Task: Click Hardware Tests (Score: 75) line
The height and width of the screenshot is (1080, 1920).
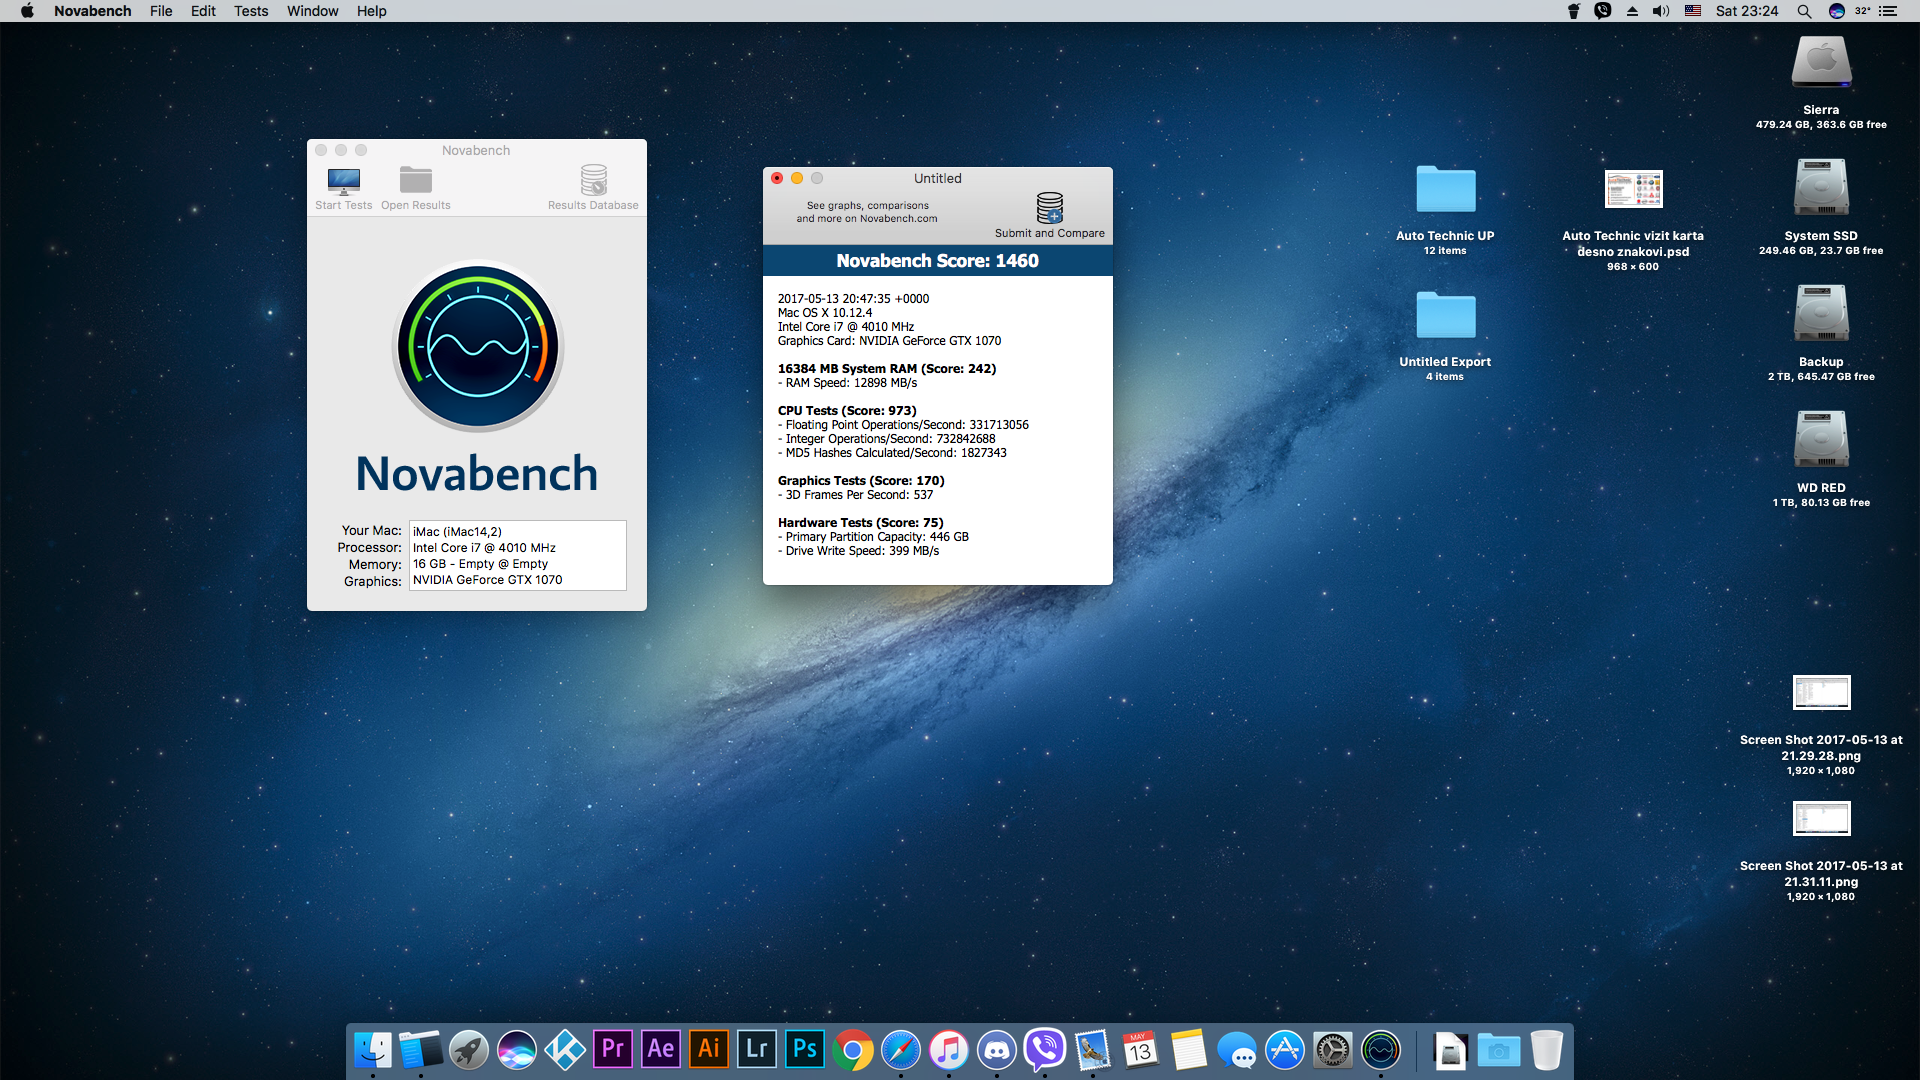Action: click(860, 523)
